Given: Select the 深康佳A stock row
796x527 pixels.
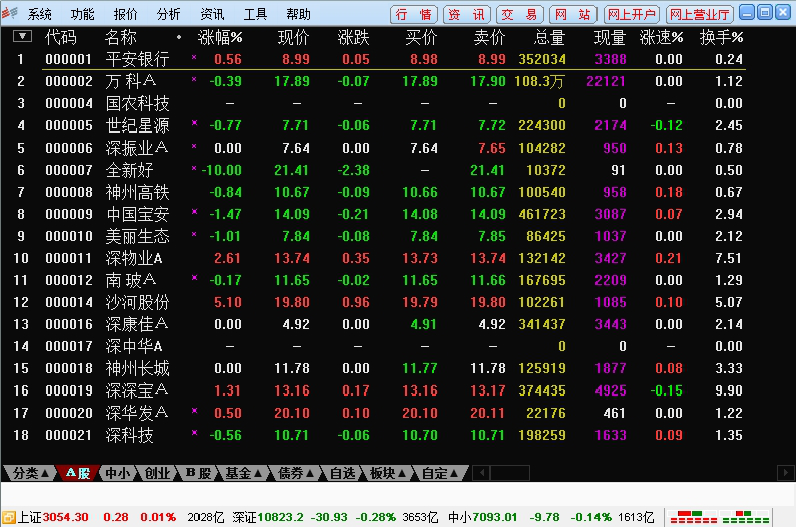Looking at the screenshot, I should coord(379,324).
